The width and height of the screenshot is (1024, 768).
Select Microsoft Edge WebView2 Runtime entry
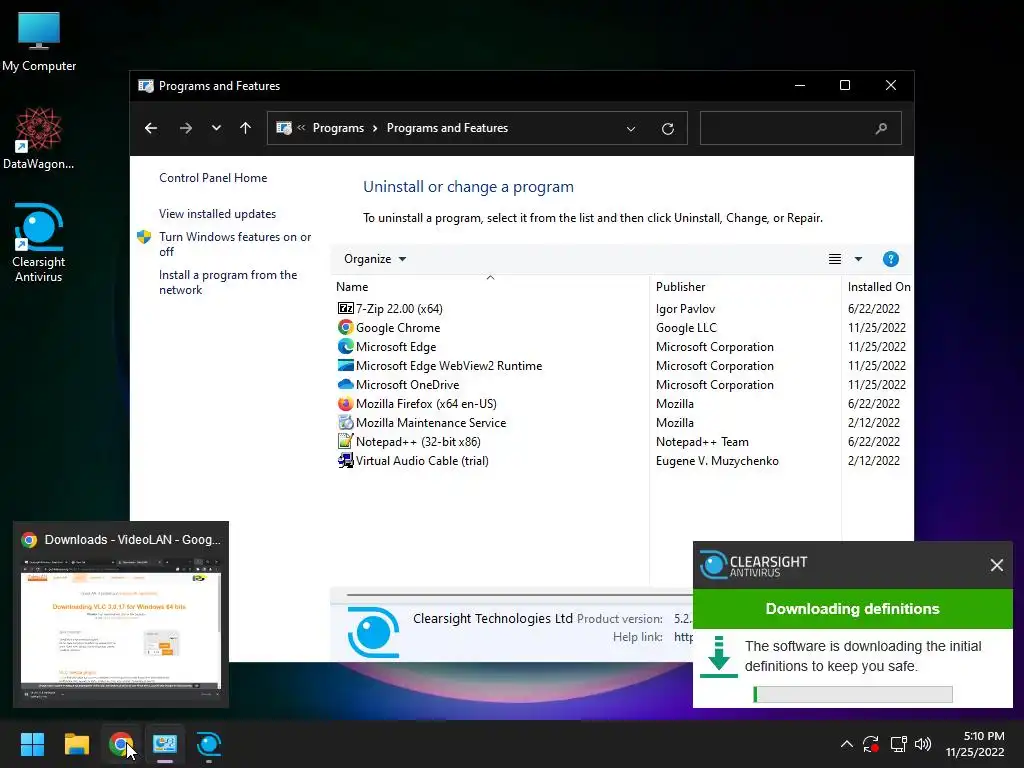[449, 365]
